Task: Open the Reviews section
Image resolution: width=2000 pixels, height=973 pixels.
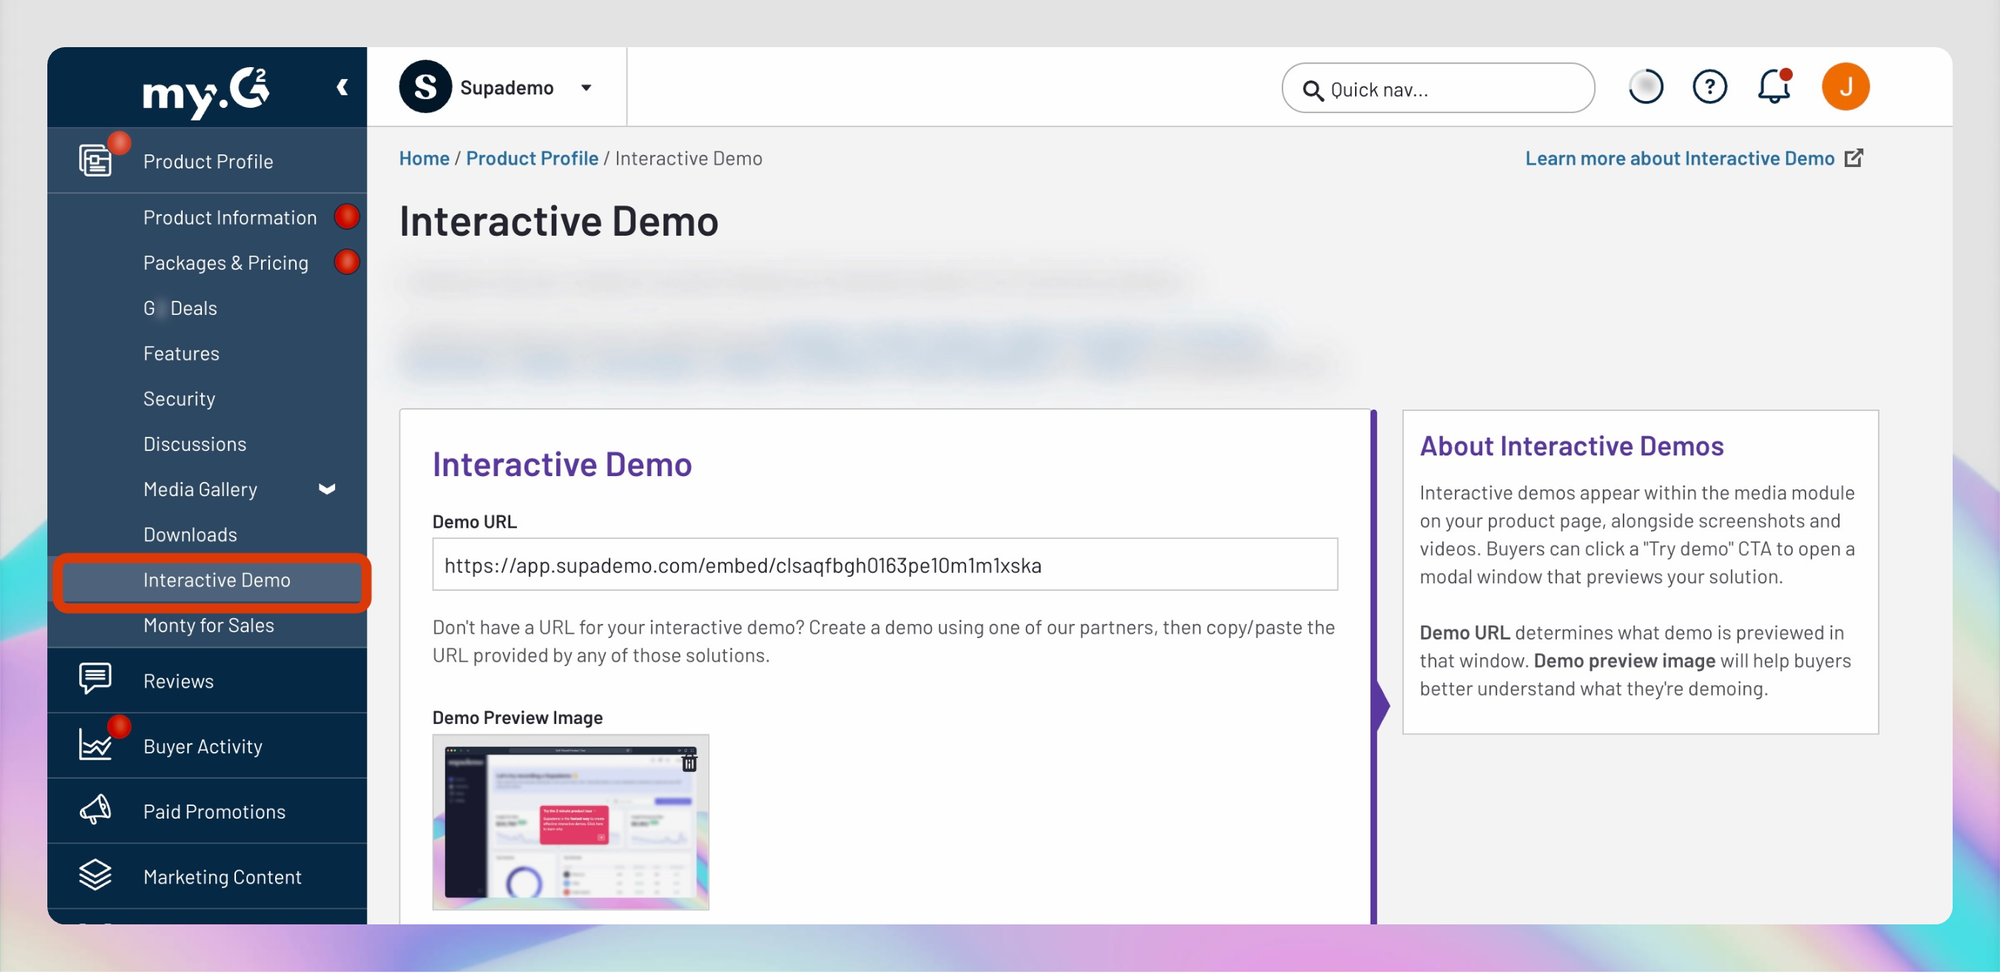Action: click(178, 681)
